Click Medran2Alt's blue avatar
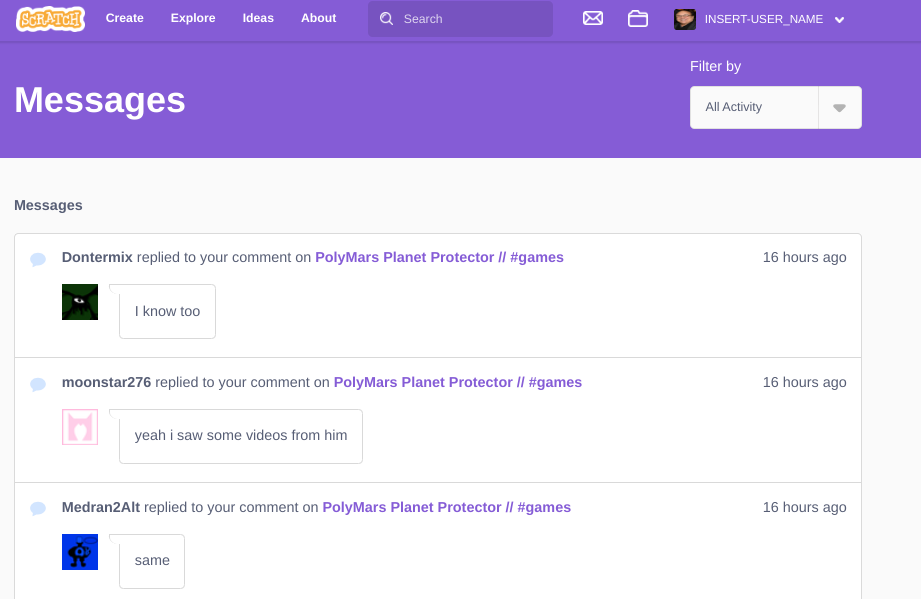This screenshot has width=921, height=599. 80,552
